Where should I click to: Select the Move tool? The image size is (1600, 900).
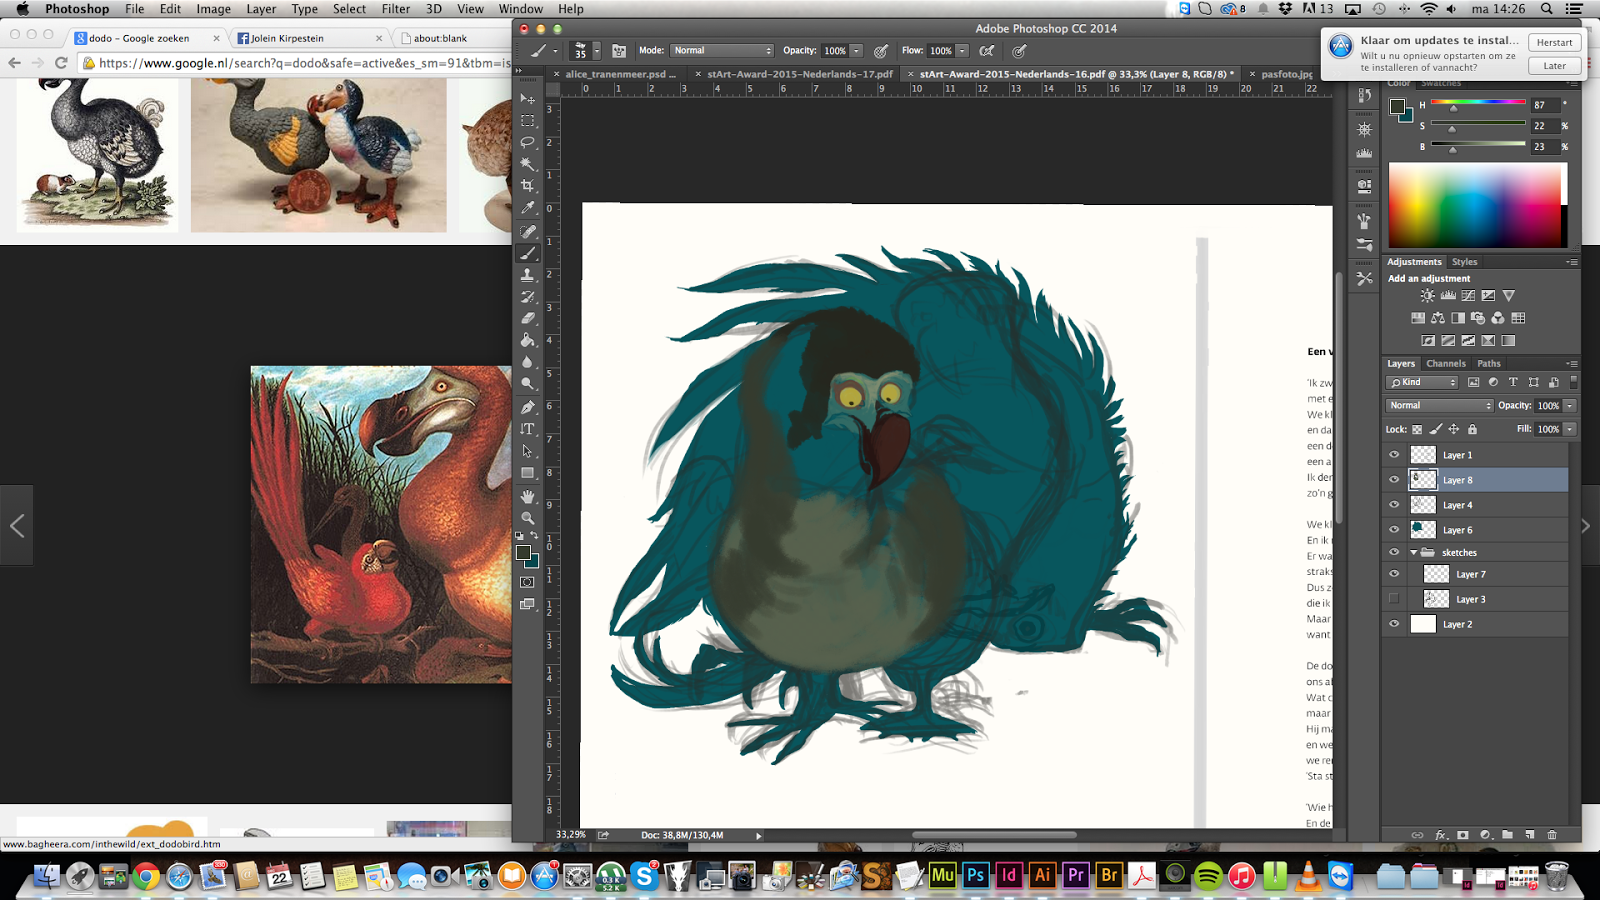click(x=527, y=99)
